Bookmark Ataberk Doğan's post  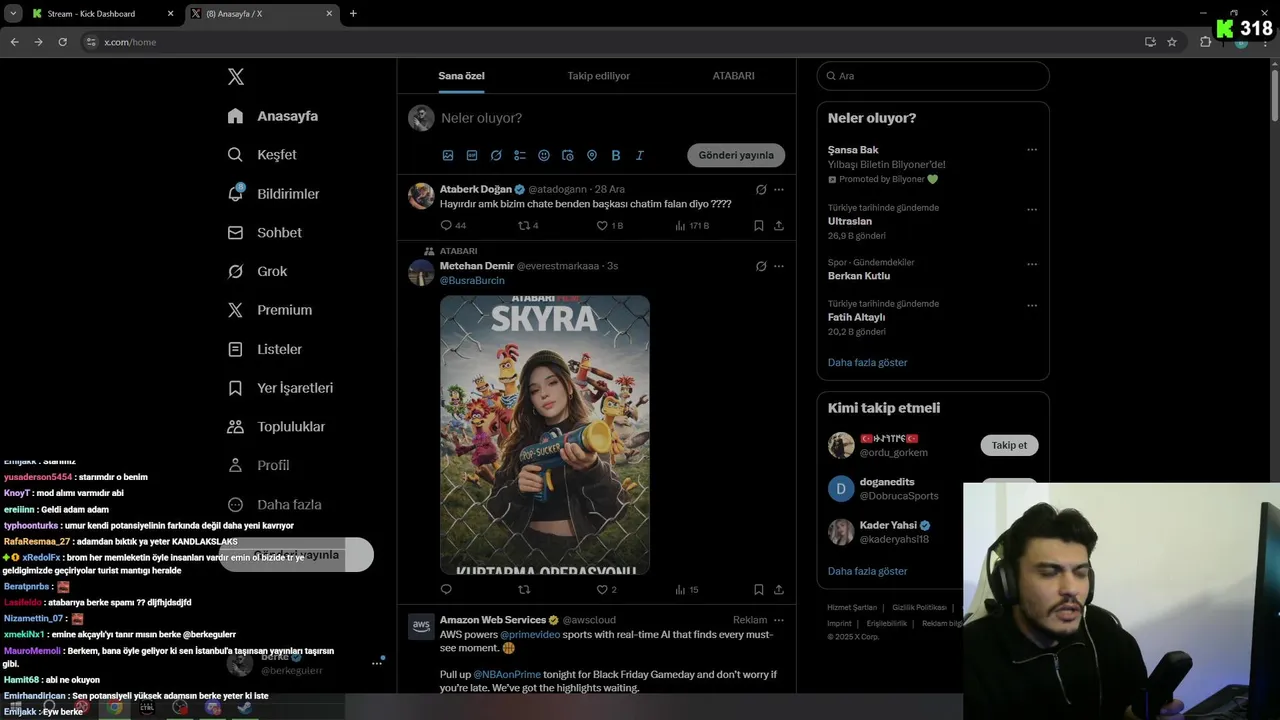click(759, 226)
